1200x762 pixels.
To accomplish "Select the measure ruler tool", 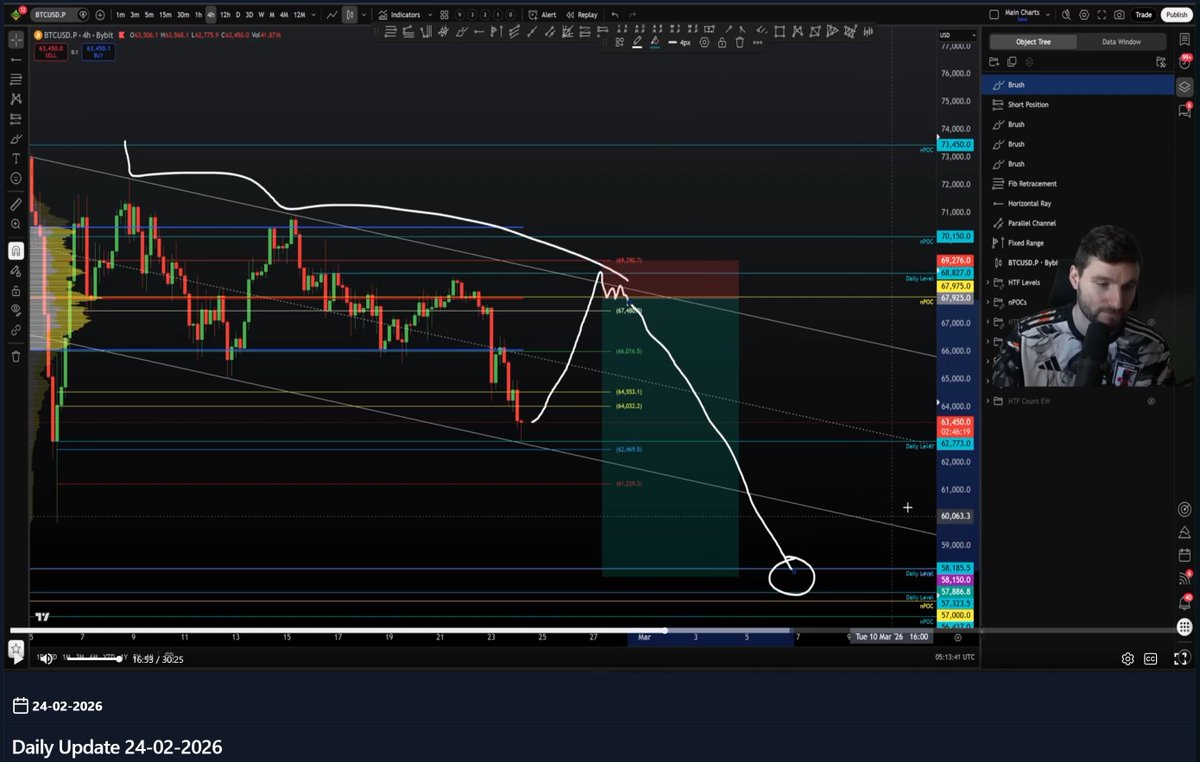I will point(15,204).
